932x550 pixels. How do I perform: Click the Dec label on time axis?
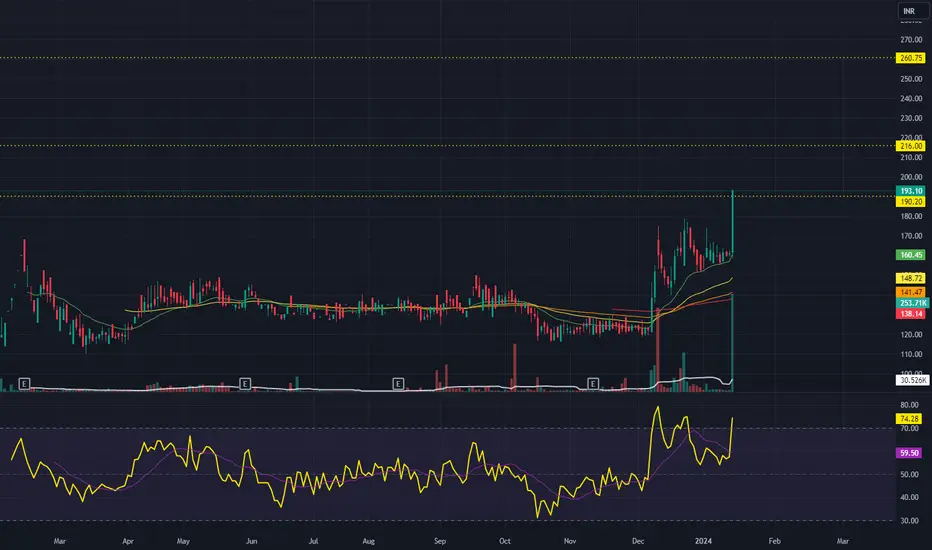coord(638,541)
